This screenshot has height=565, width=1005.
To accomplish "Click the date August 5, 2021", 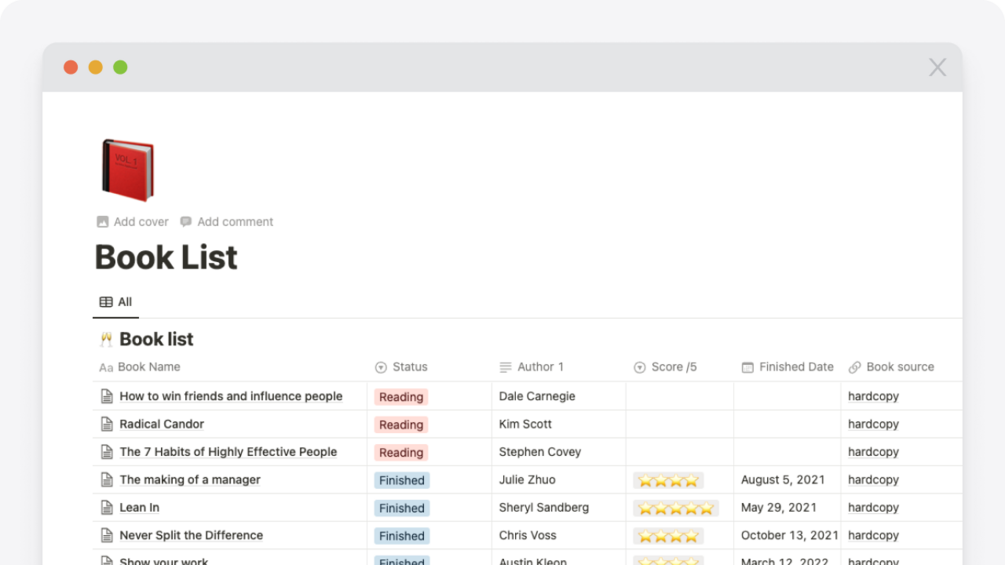I will pos(783,479).
